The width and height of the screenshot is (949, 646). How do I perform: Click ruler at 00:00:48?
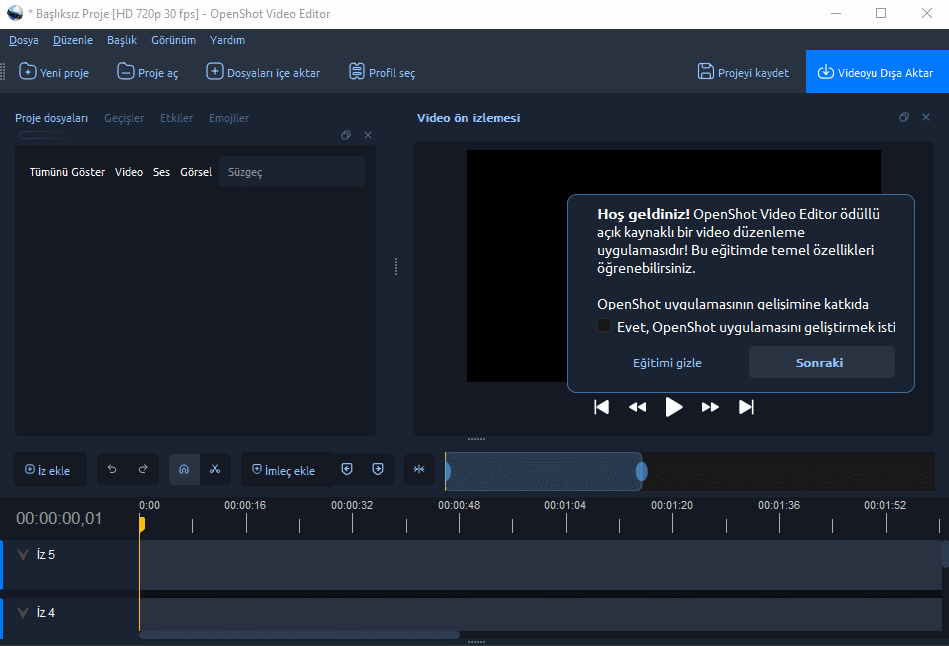(x=459, y=505)
